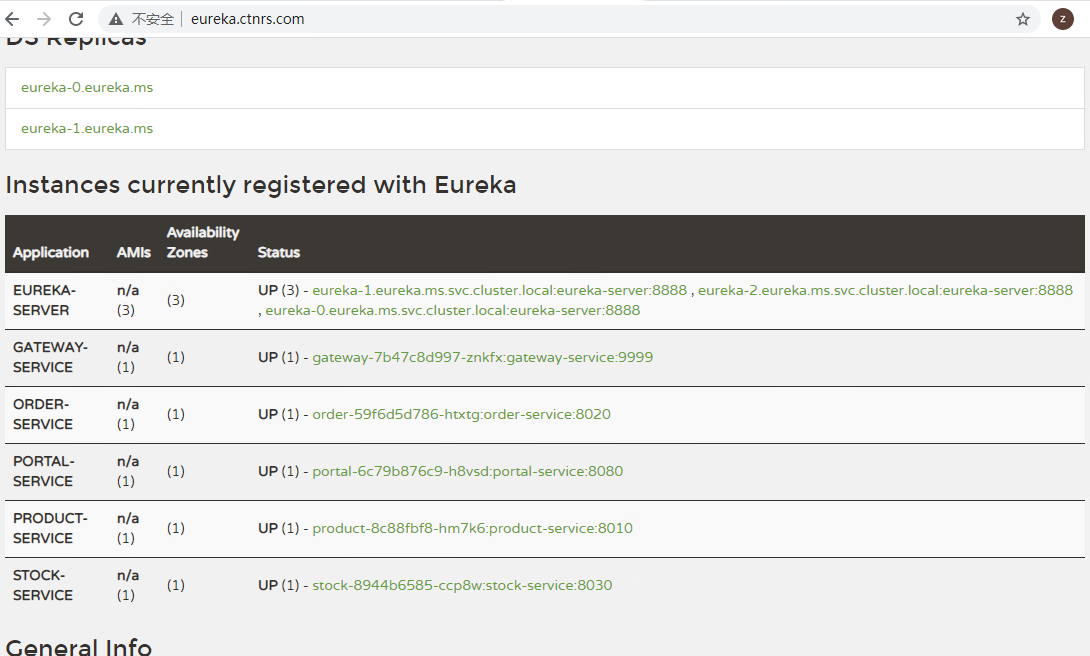Select the PORTAL-SERVICE application name
This screenshot has height=656, width=1090.
pos(44,471)
